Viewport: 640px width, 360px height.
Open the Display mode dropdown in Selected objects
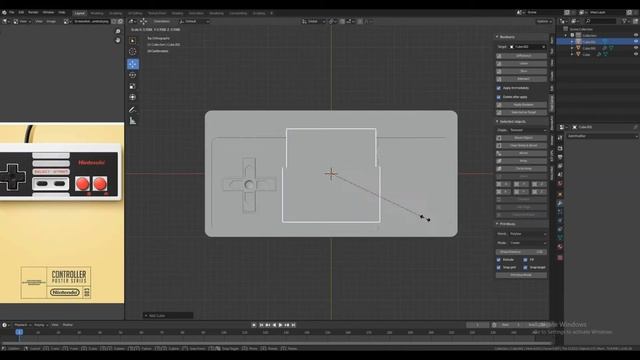coord(527,130)
